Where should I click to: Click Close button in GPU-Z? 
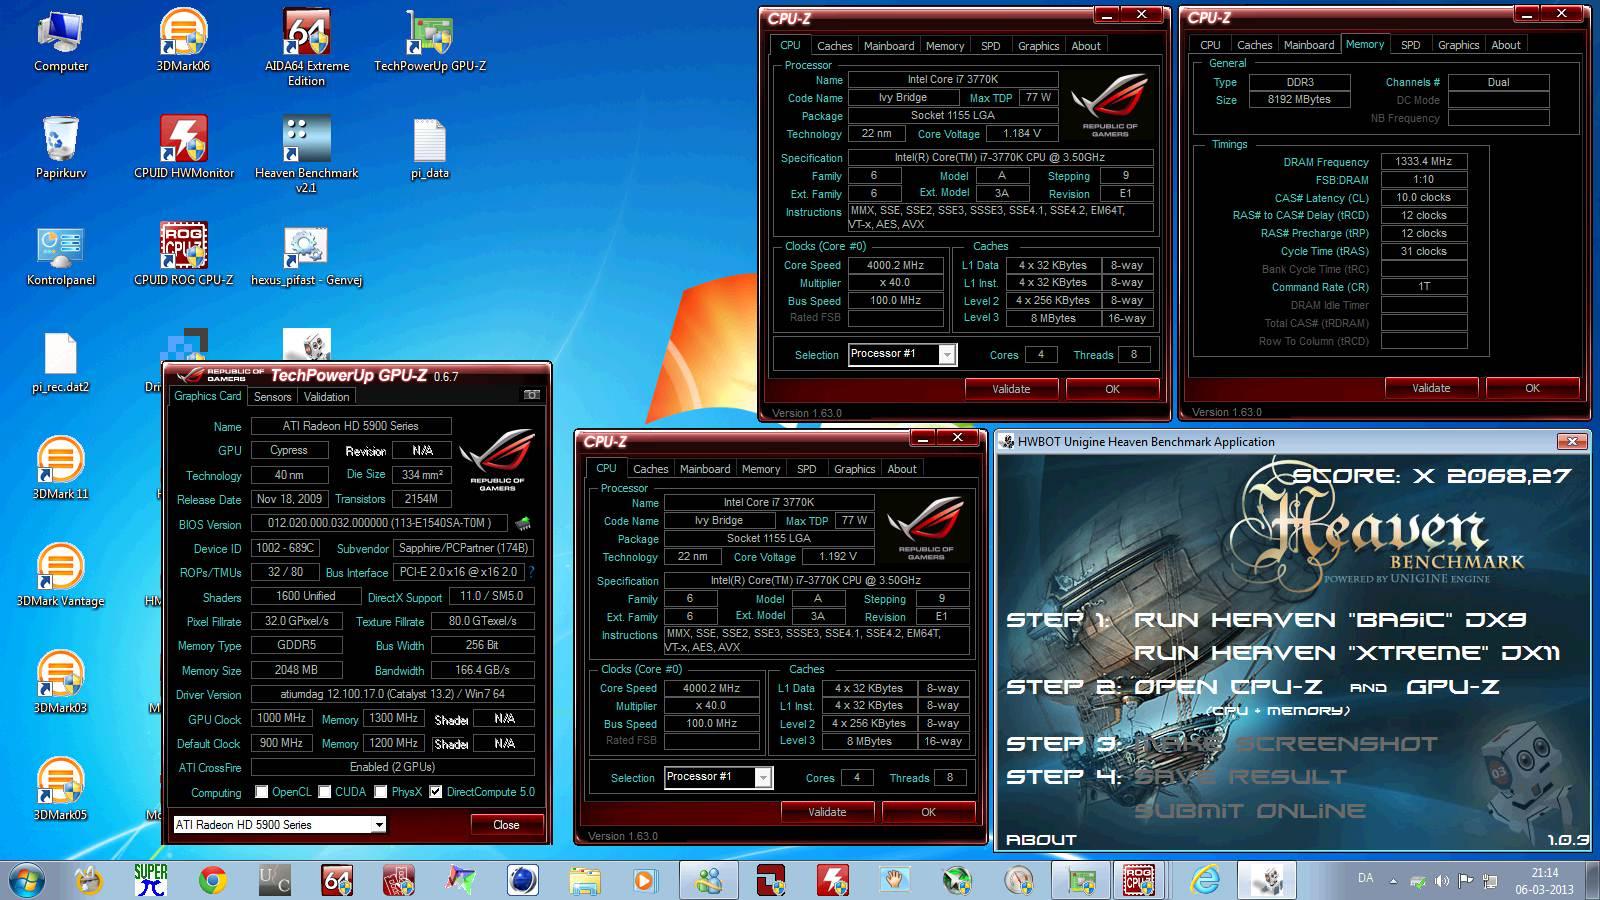(x=506, y=825)
